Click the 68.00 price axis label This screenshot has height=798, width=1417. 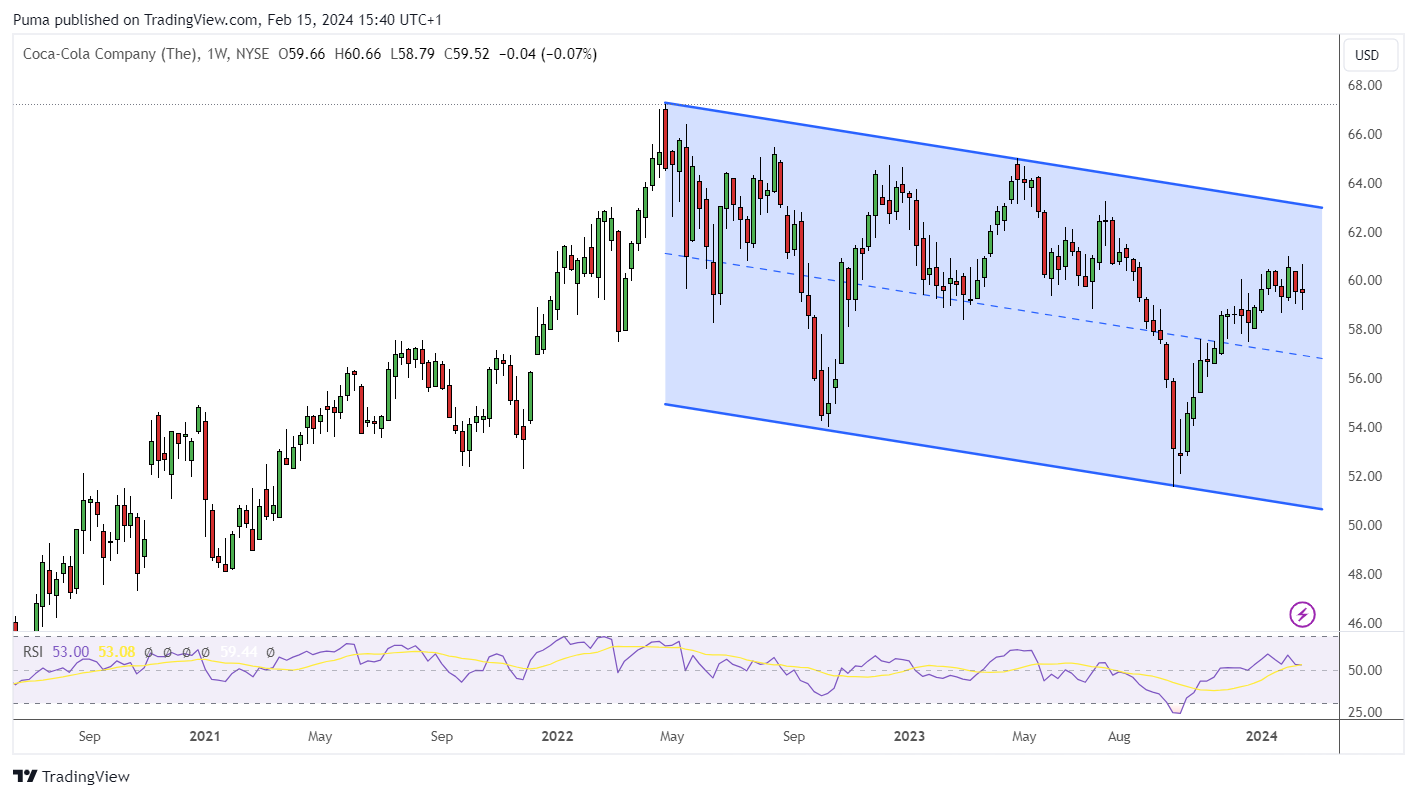(1366, 86)
